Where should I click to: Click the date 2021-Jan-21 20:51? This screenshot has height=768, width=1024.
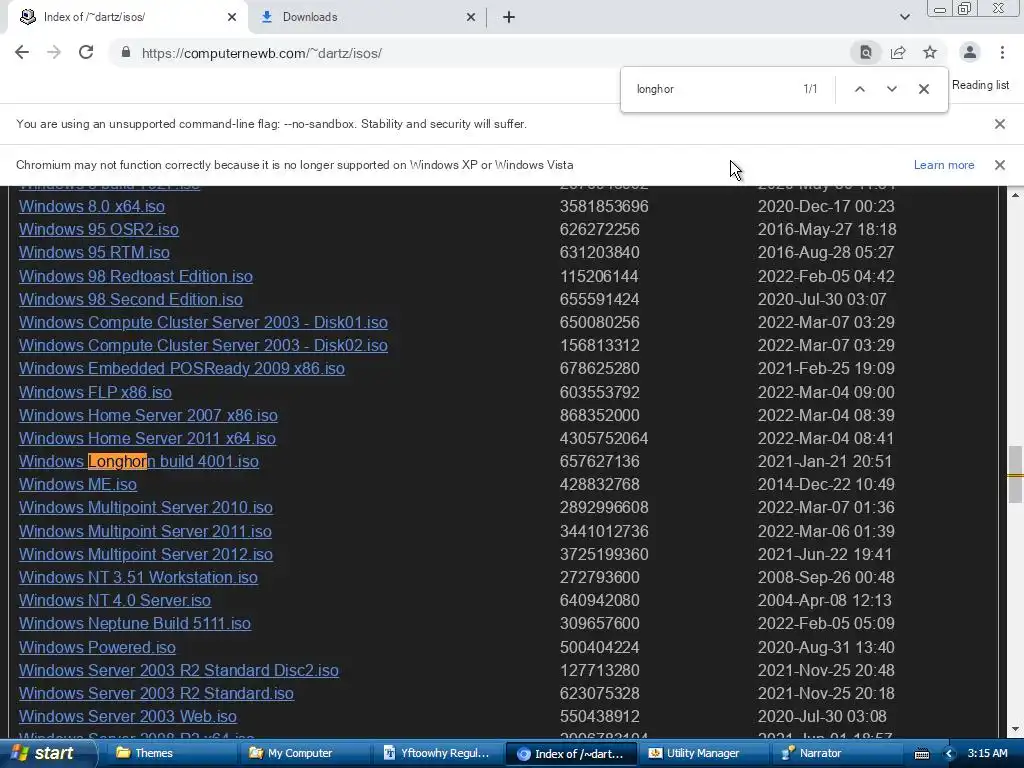pos(824,461)
